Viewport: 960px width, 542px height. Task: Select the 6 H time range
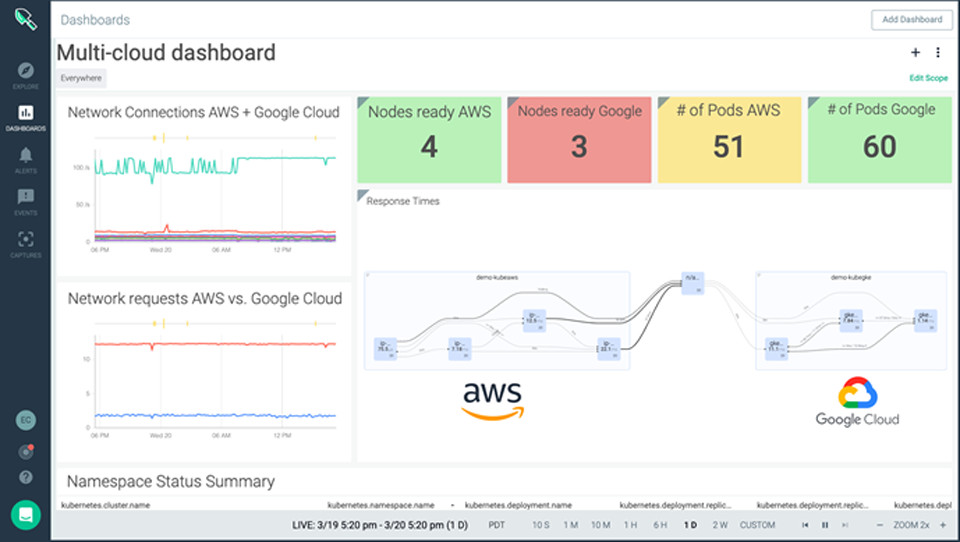[x=660, y=525]
